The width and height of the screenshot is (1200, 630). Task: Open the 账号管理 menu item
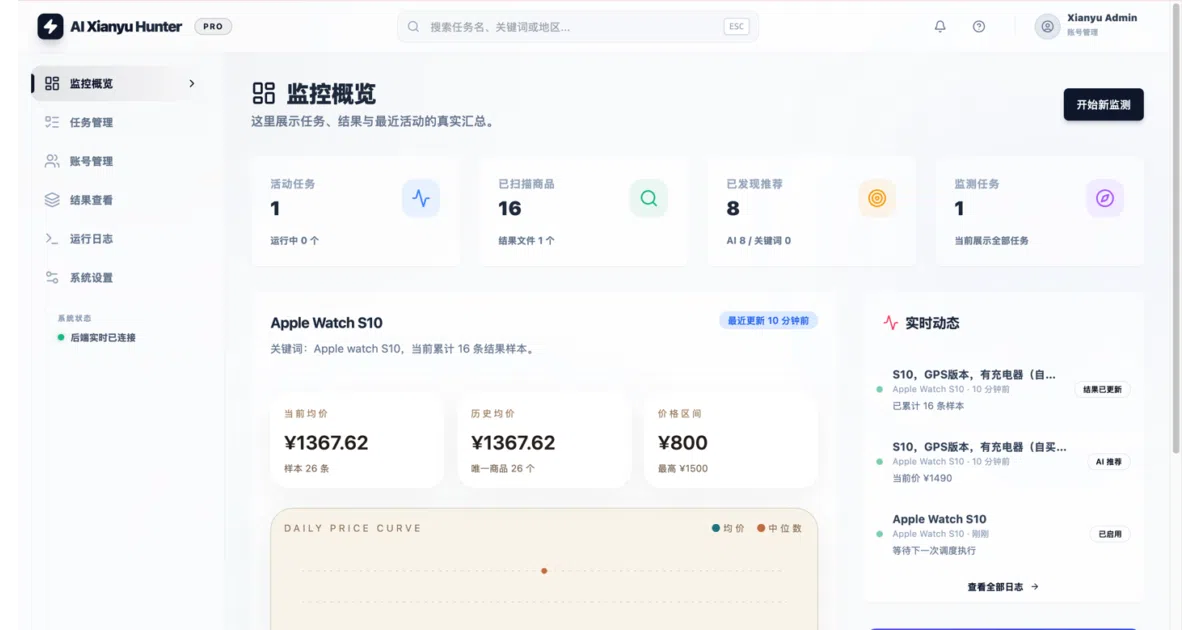(121, 161)
